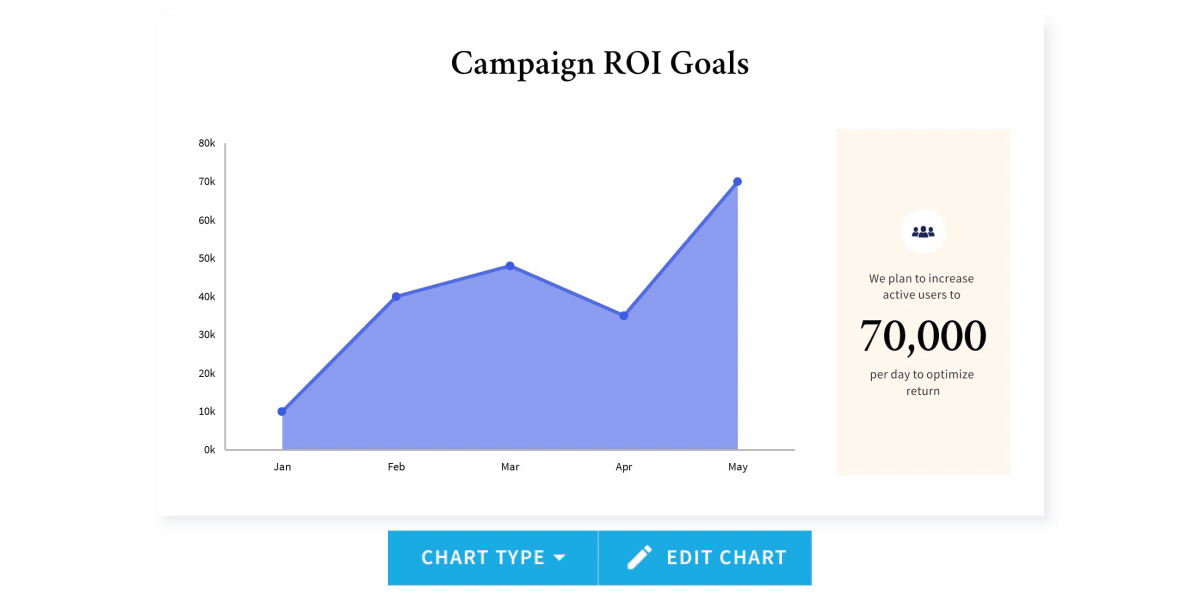Click "per day to optimize return" text

922,383
